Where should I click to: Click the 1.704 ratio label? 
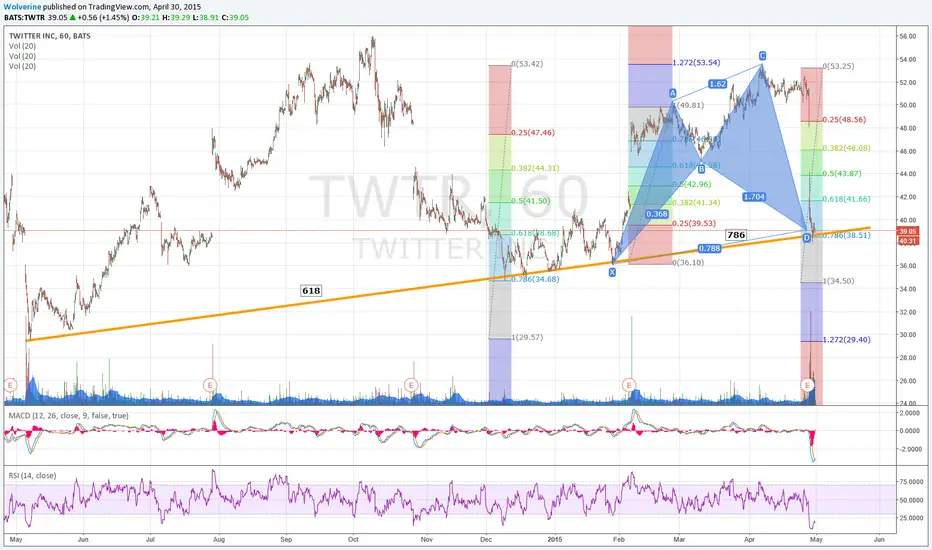tap(754, 197)
